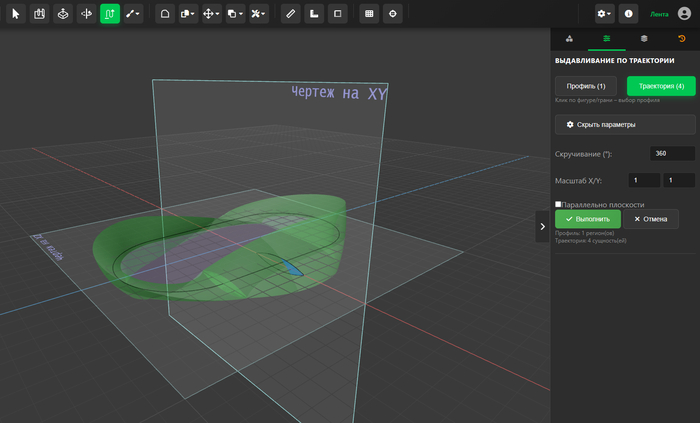Toggle the grid display icon
Screen dimensions: 700x423
coord(369,14)
